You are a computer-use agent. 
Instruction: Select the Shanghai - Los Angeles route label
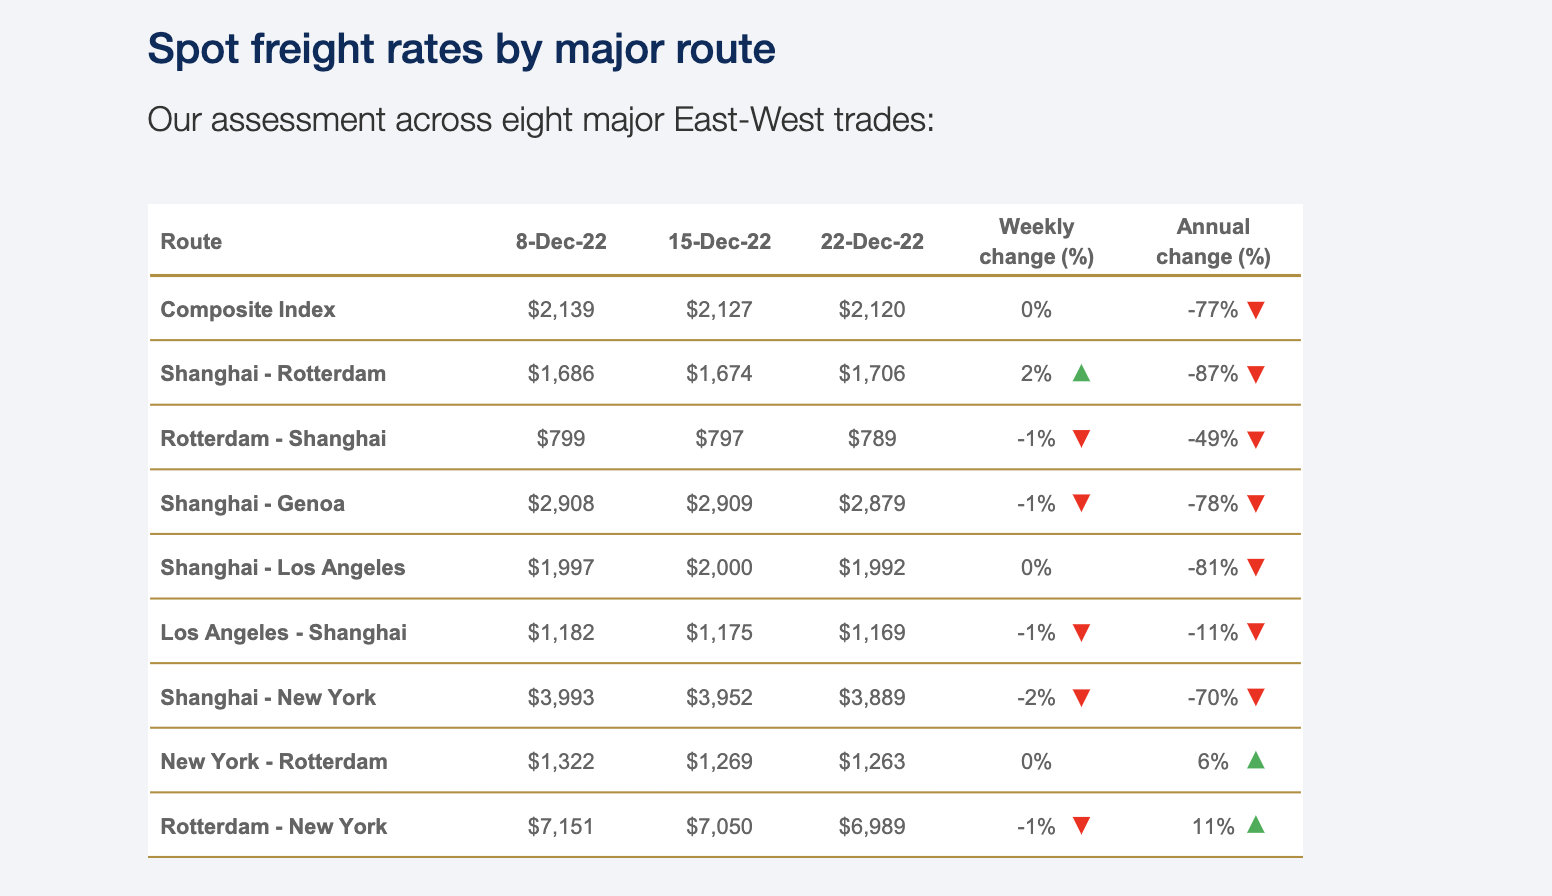click(x=283, y=568)
